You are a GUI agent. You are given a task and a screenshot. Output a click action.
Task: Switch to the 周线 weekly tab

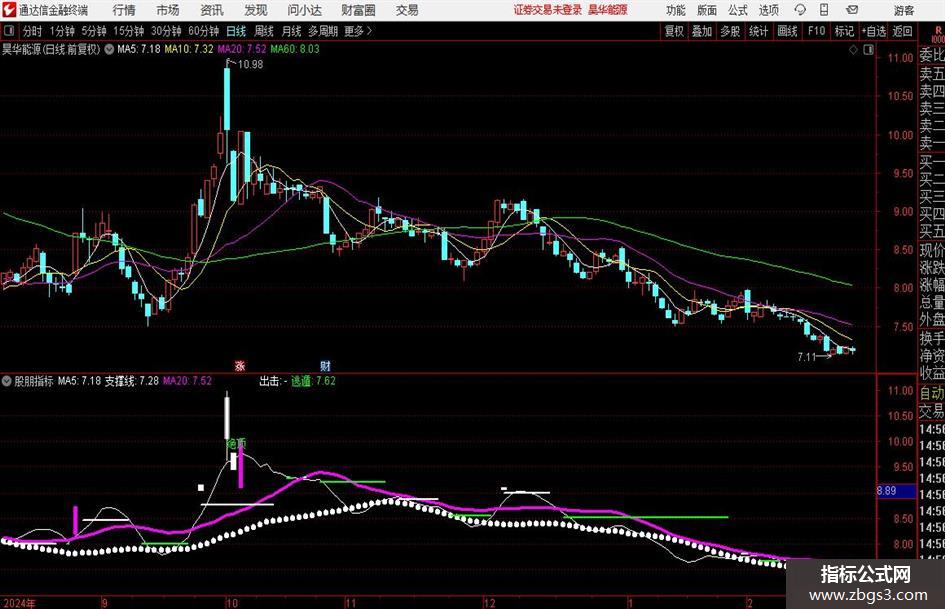pos(264,31)
